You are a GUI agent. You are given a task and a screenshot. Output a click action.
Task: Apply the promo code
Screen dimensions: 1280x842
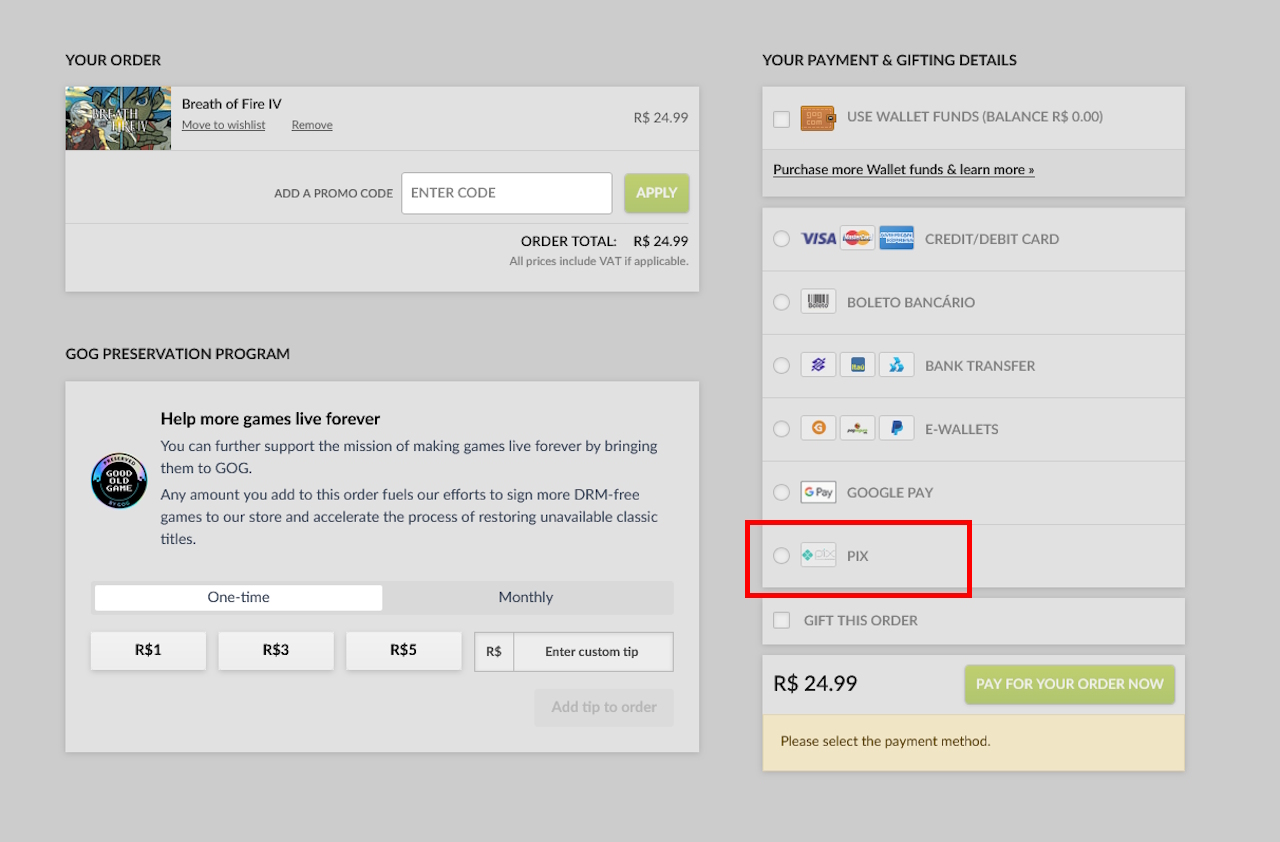pyautogui.click(x=656, y=193)
